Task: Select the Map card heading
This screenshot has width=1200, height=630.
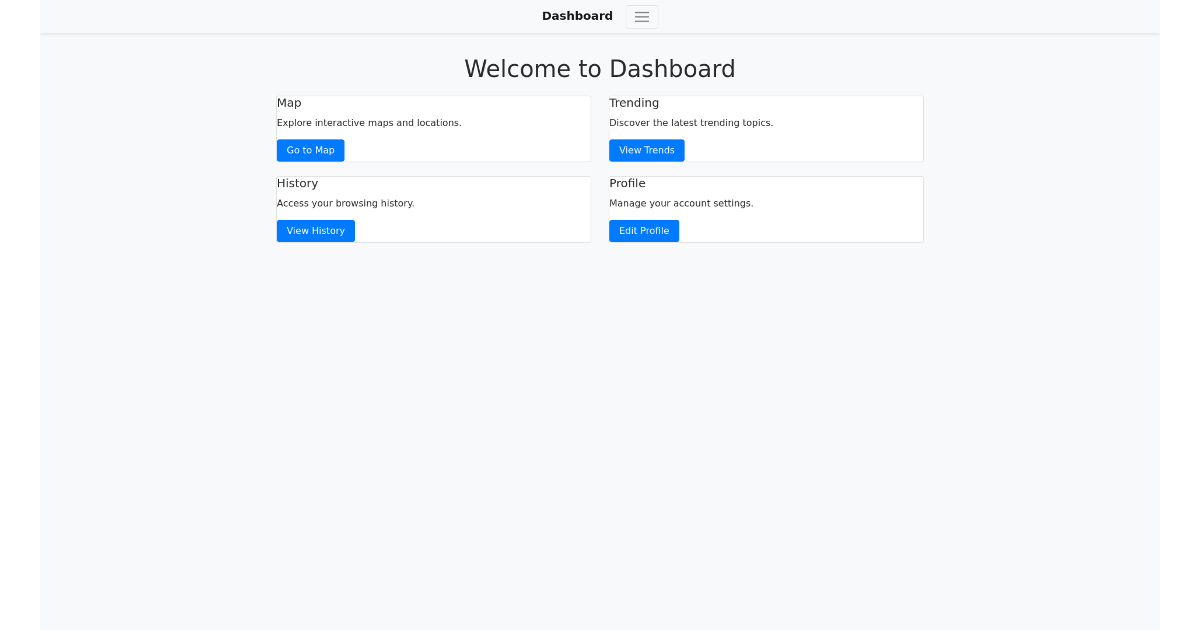Action: [x=289, y=102]
